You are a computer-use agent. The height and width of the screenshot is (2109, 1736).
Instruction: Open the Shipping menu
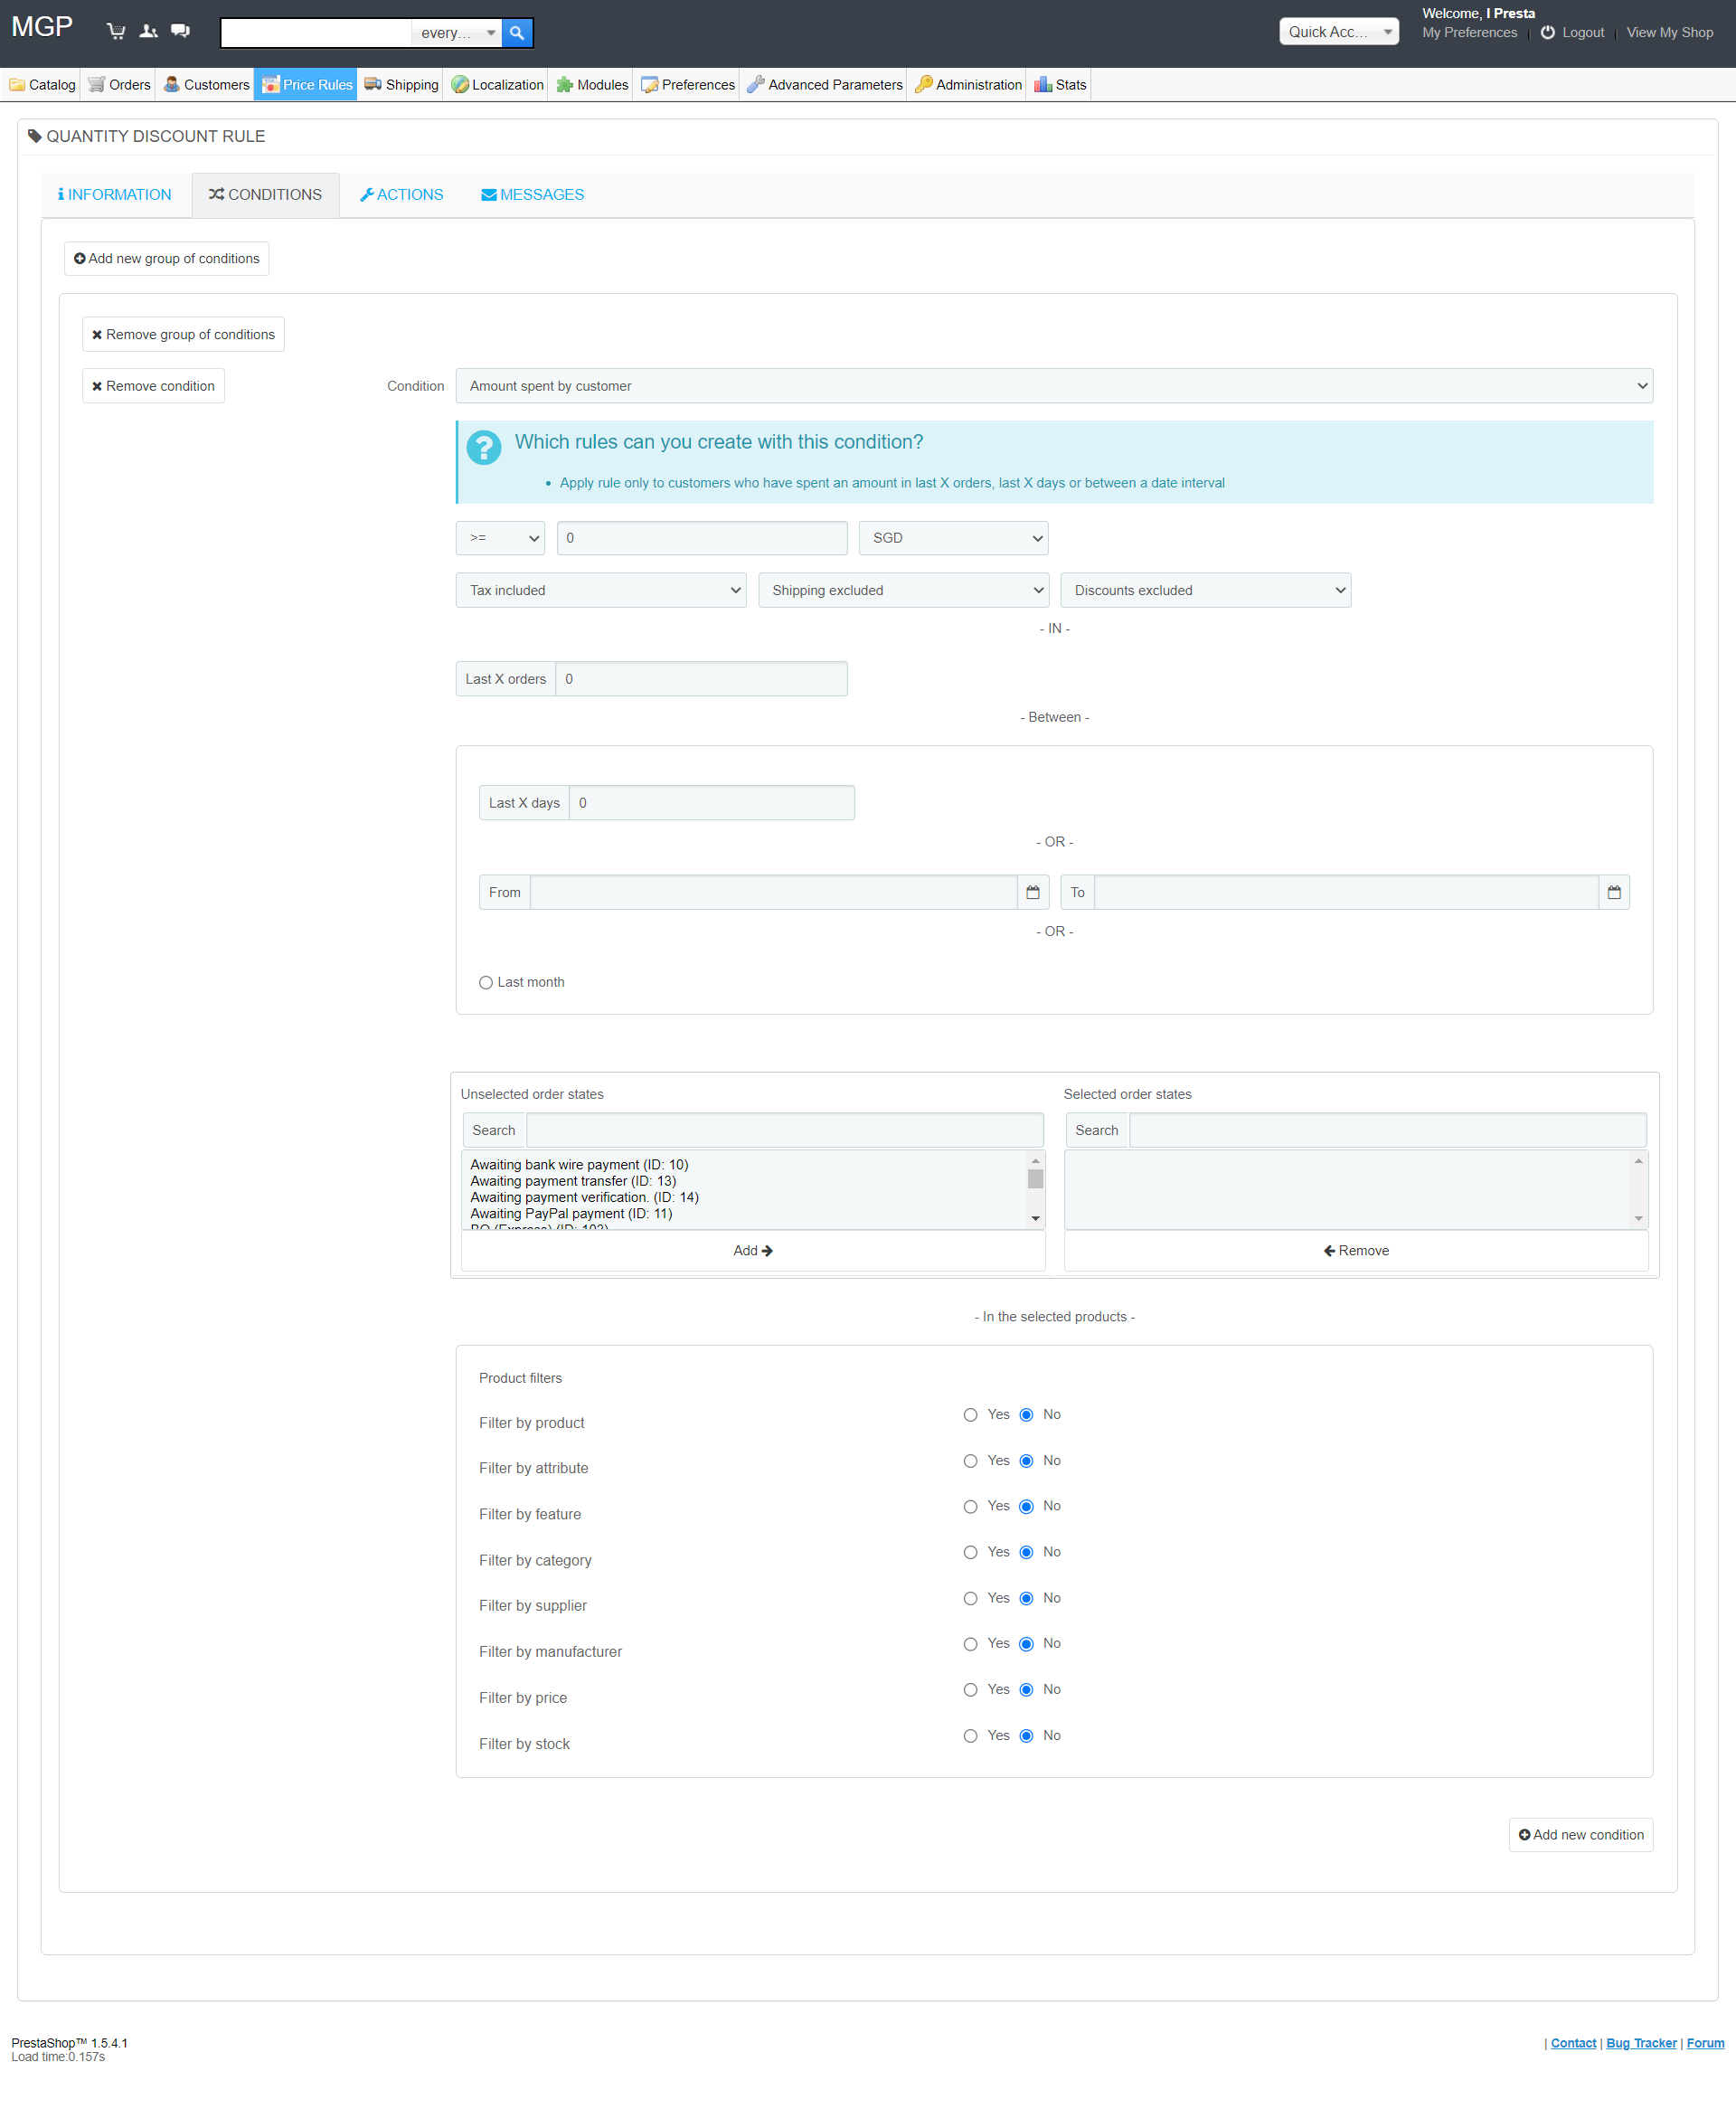click(401, 85)
